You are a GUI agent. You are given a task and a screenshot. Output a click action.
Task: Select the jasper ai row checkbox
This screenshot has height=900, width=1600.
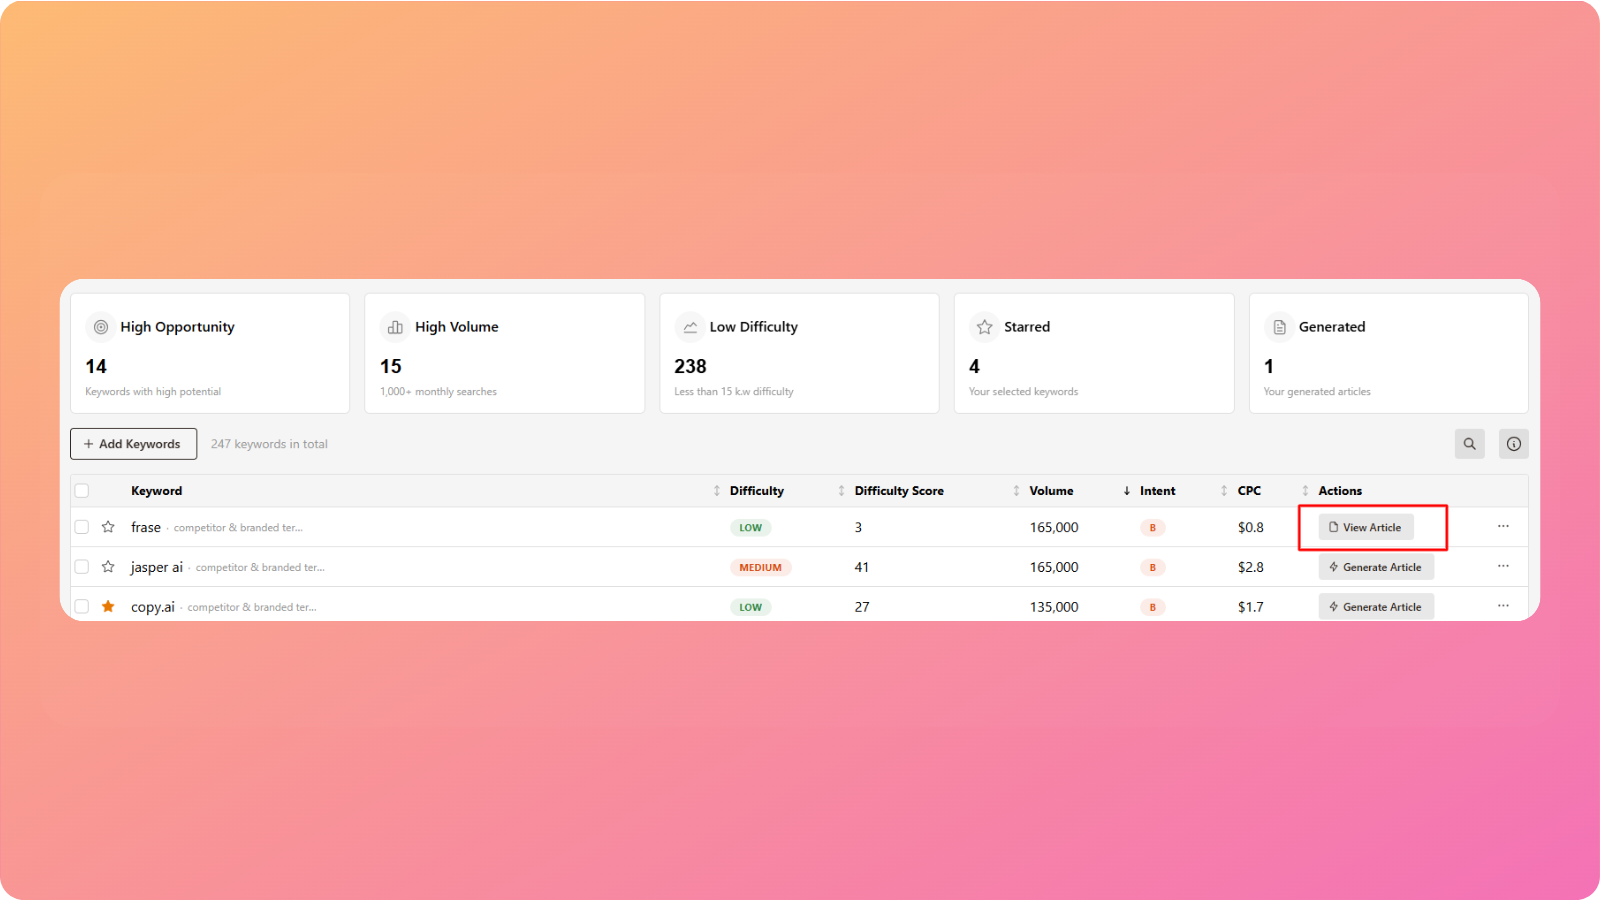82,567
